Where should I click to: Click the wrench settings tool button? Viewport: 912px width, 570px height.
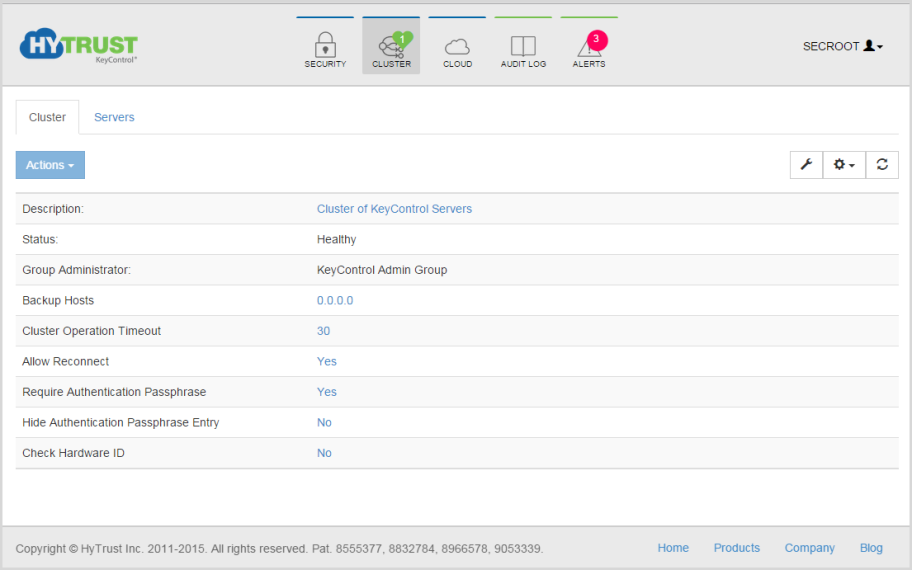[x=806, y=165]
